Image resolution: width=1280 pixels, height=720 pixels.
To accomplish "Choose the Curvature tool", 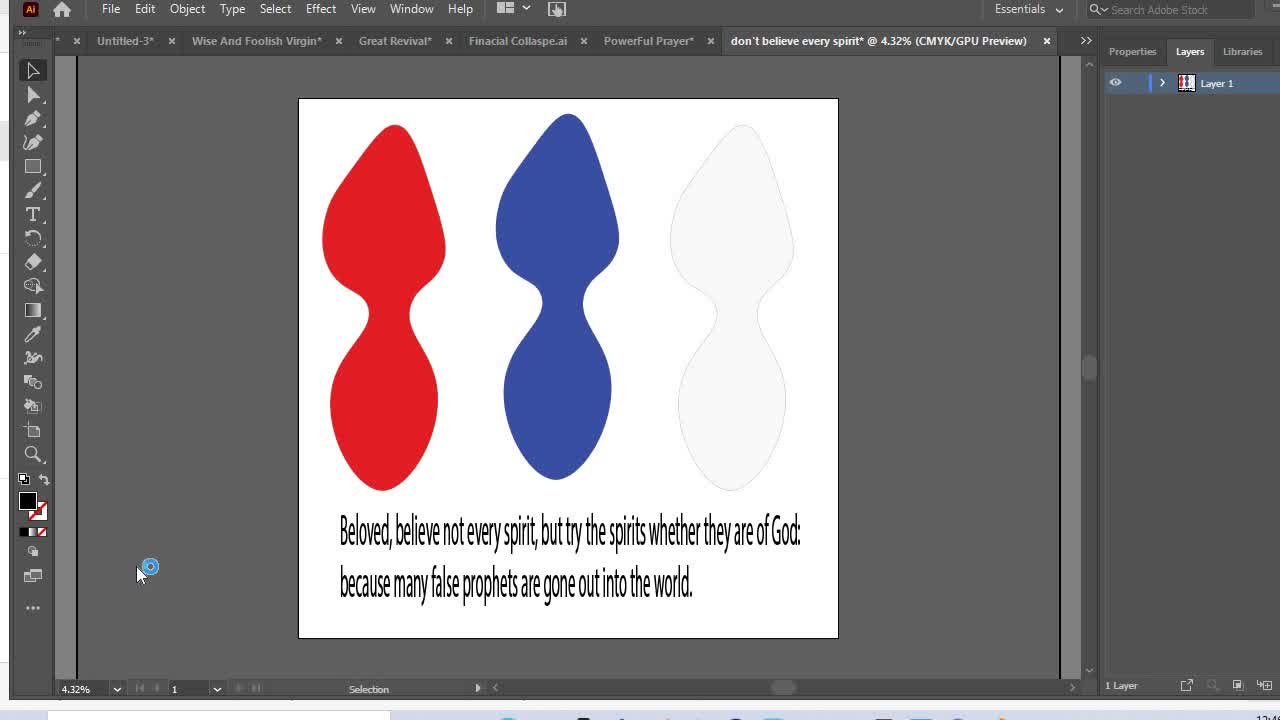I will coord(33,142).
